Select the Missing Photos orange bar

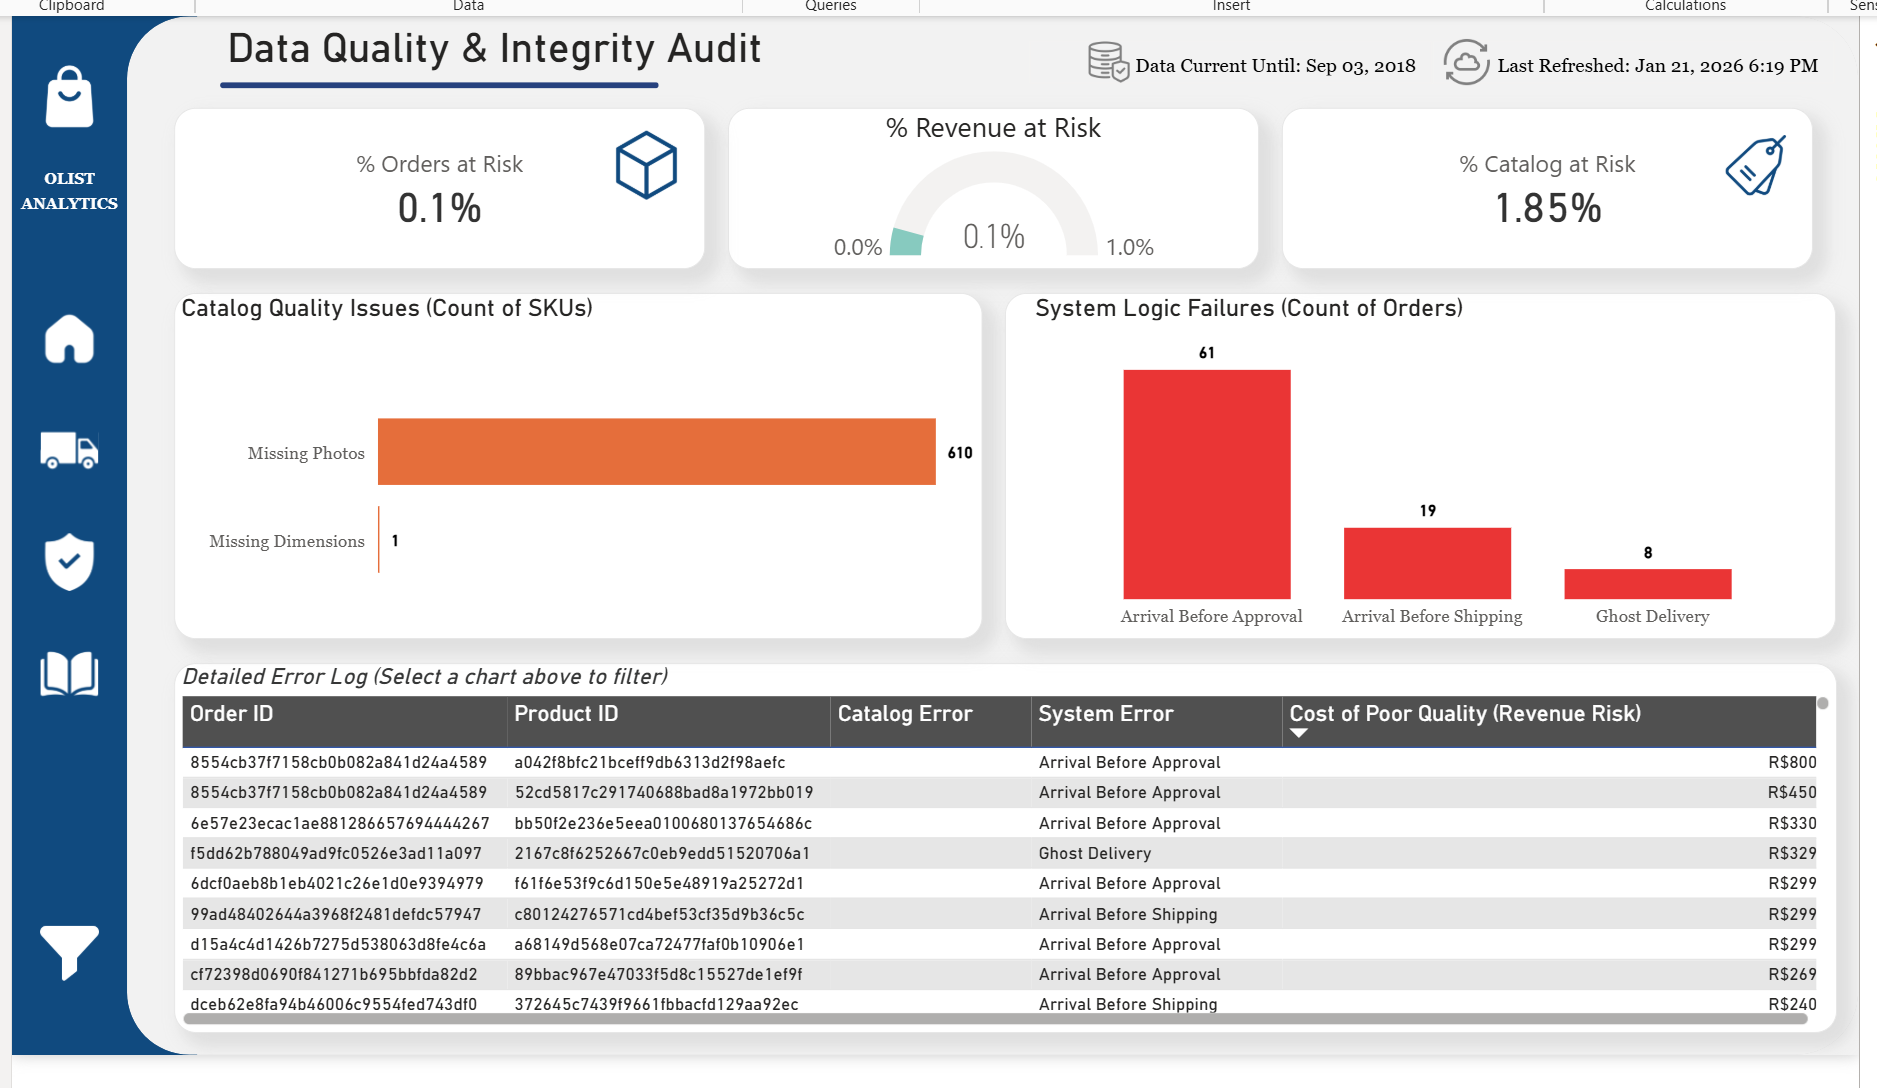tap(656, 452)
